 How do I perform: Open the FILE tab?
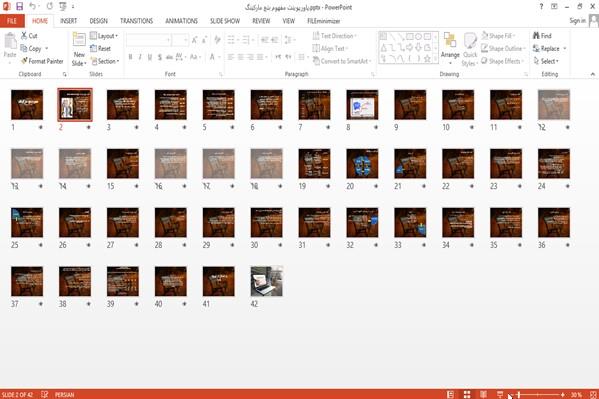click(12, 21)
